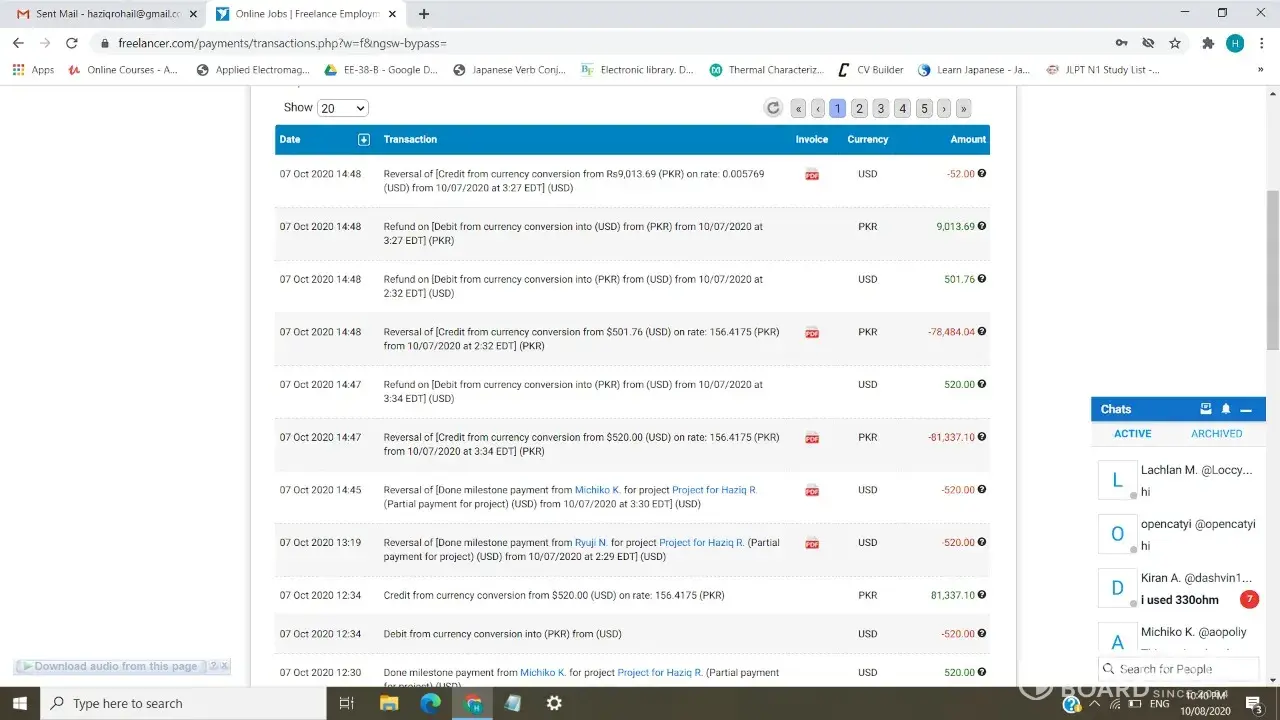1280x720 pixels.
Task: Open Windows taskbar search box
Action: 186,703
